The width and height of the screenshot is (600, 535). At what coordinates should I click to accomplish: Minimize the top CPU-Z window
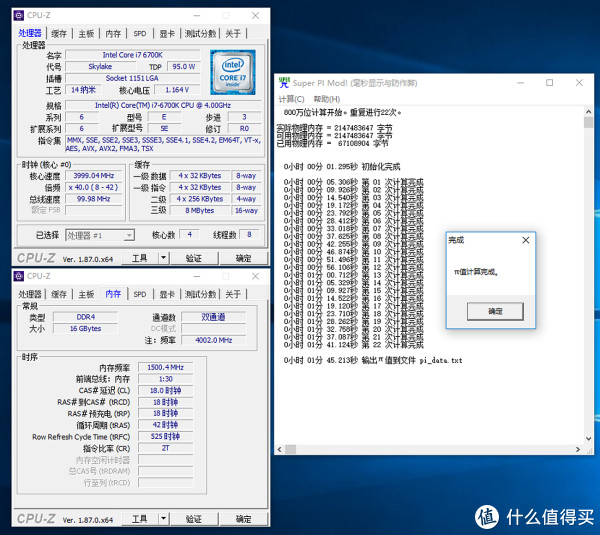pyautogui.click(x=197, y=15)
